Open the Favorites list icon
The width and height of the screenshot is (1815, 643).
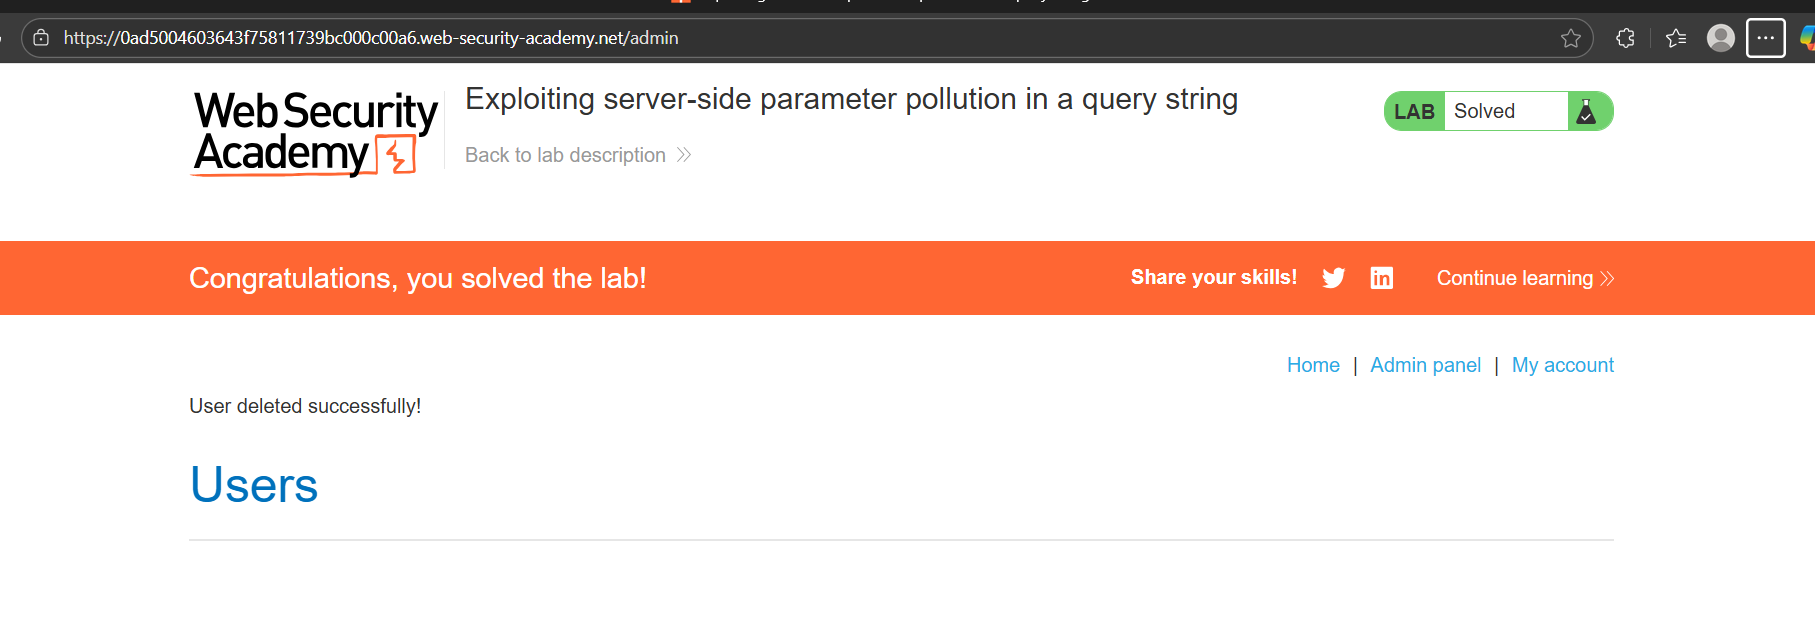click(x=1676, y=38)
